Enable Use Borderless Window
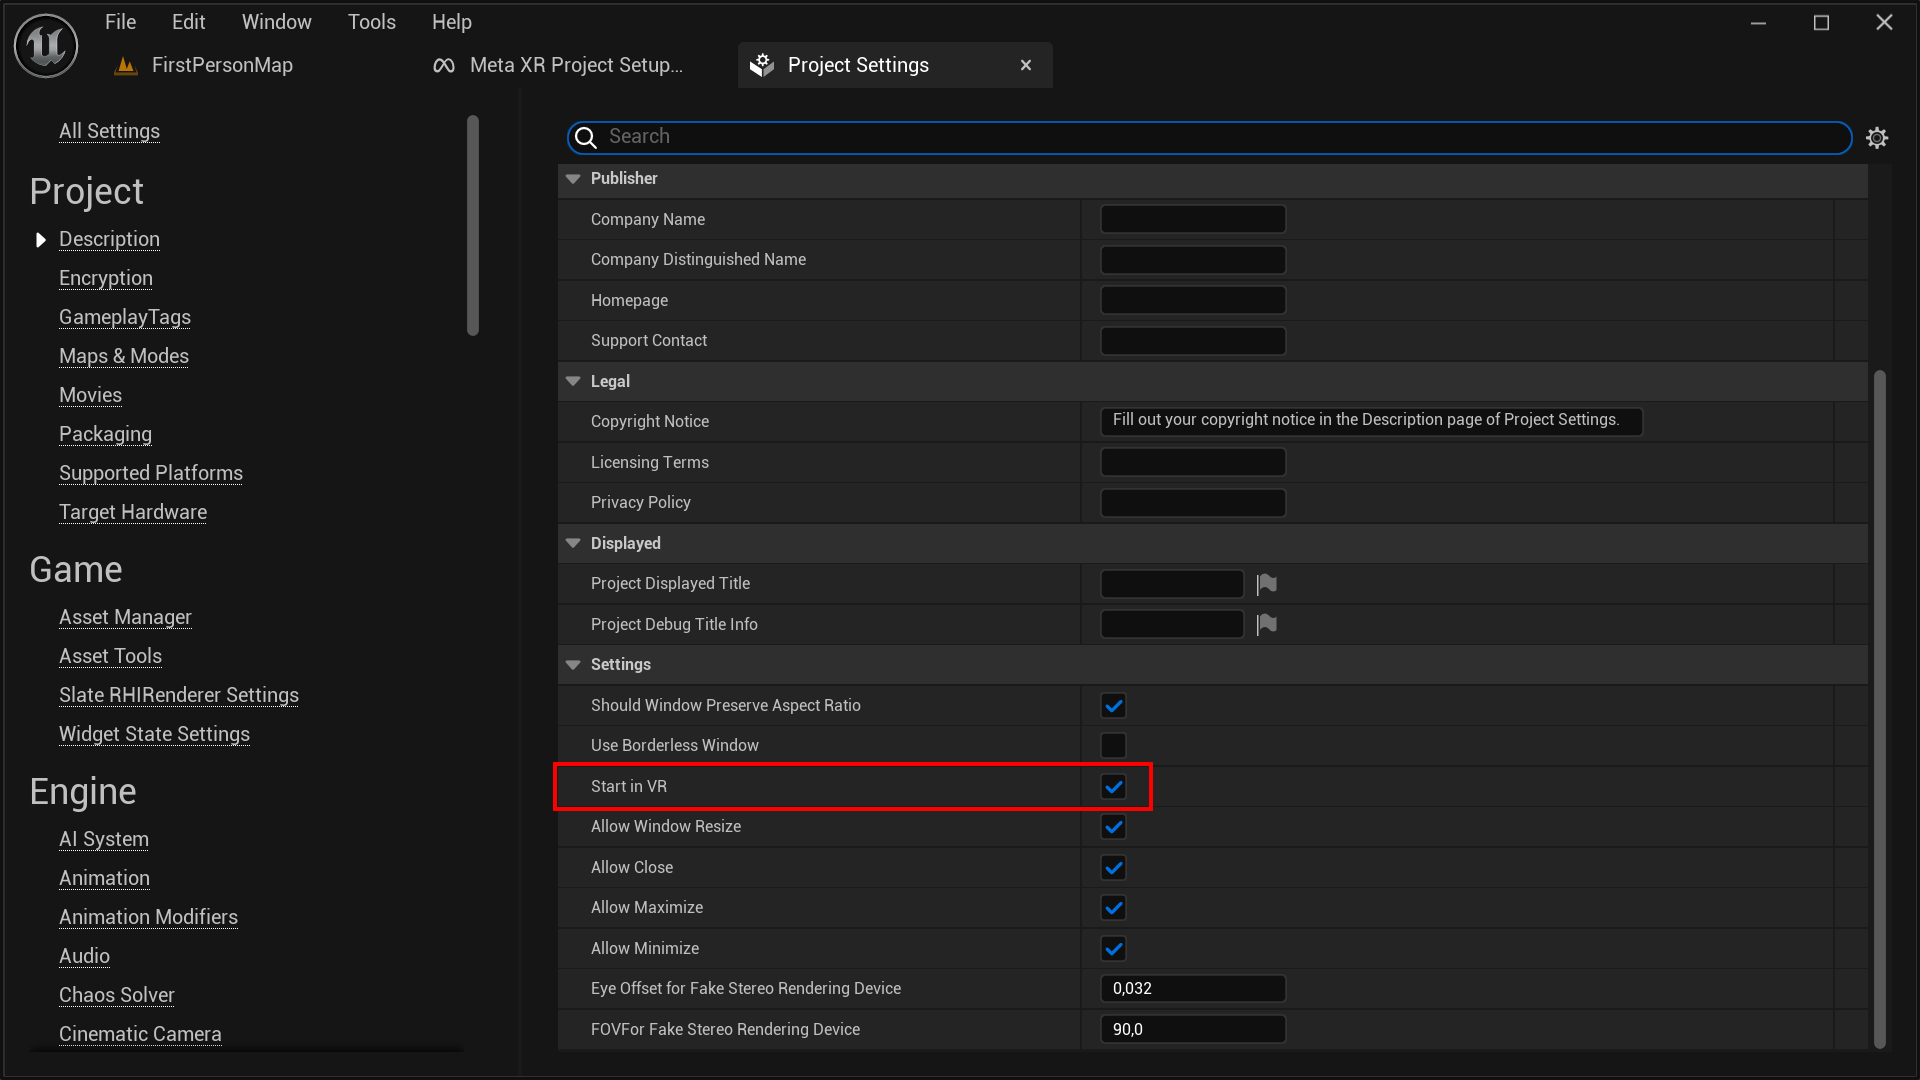The height and width of the screenshot is (1080, 1920). [1113, 744]
